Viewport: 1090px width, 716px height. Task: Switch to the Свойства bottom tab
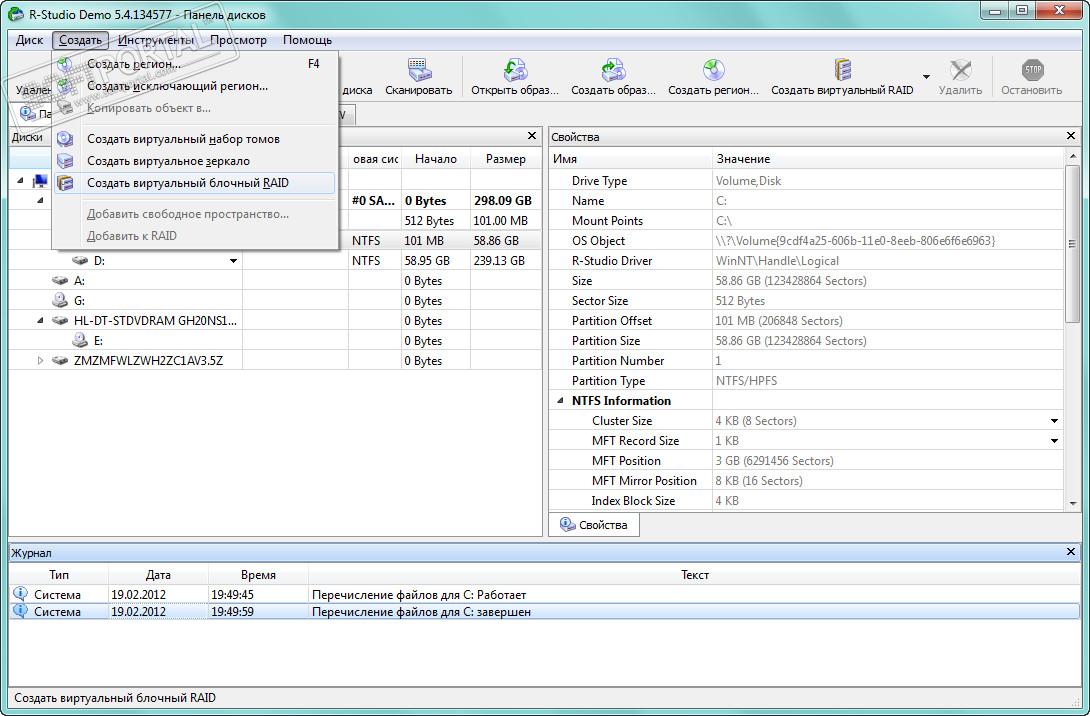pyautogui.click(x=594, y=525)
